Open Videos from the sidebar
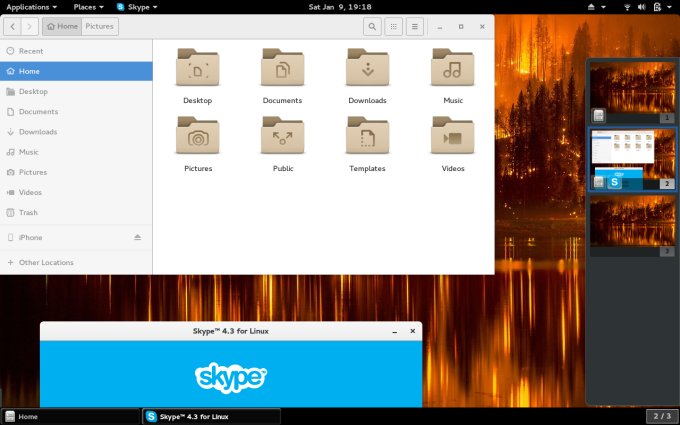680x425 pixels. [x=76, y=192]
